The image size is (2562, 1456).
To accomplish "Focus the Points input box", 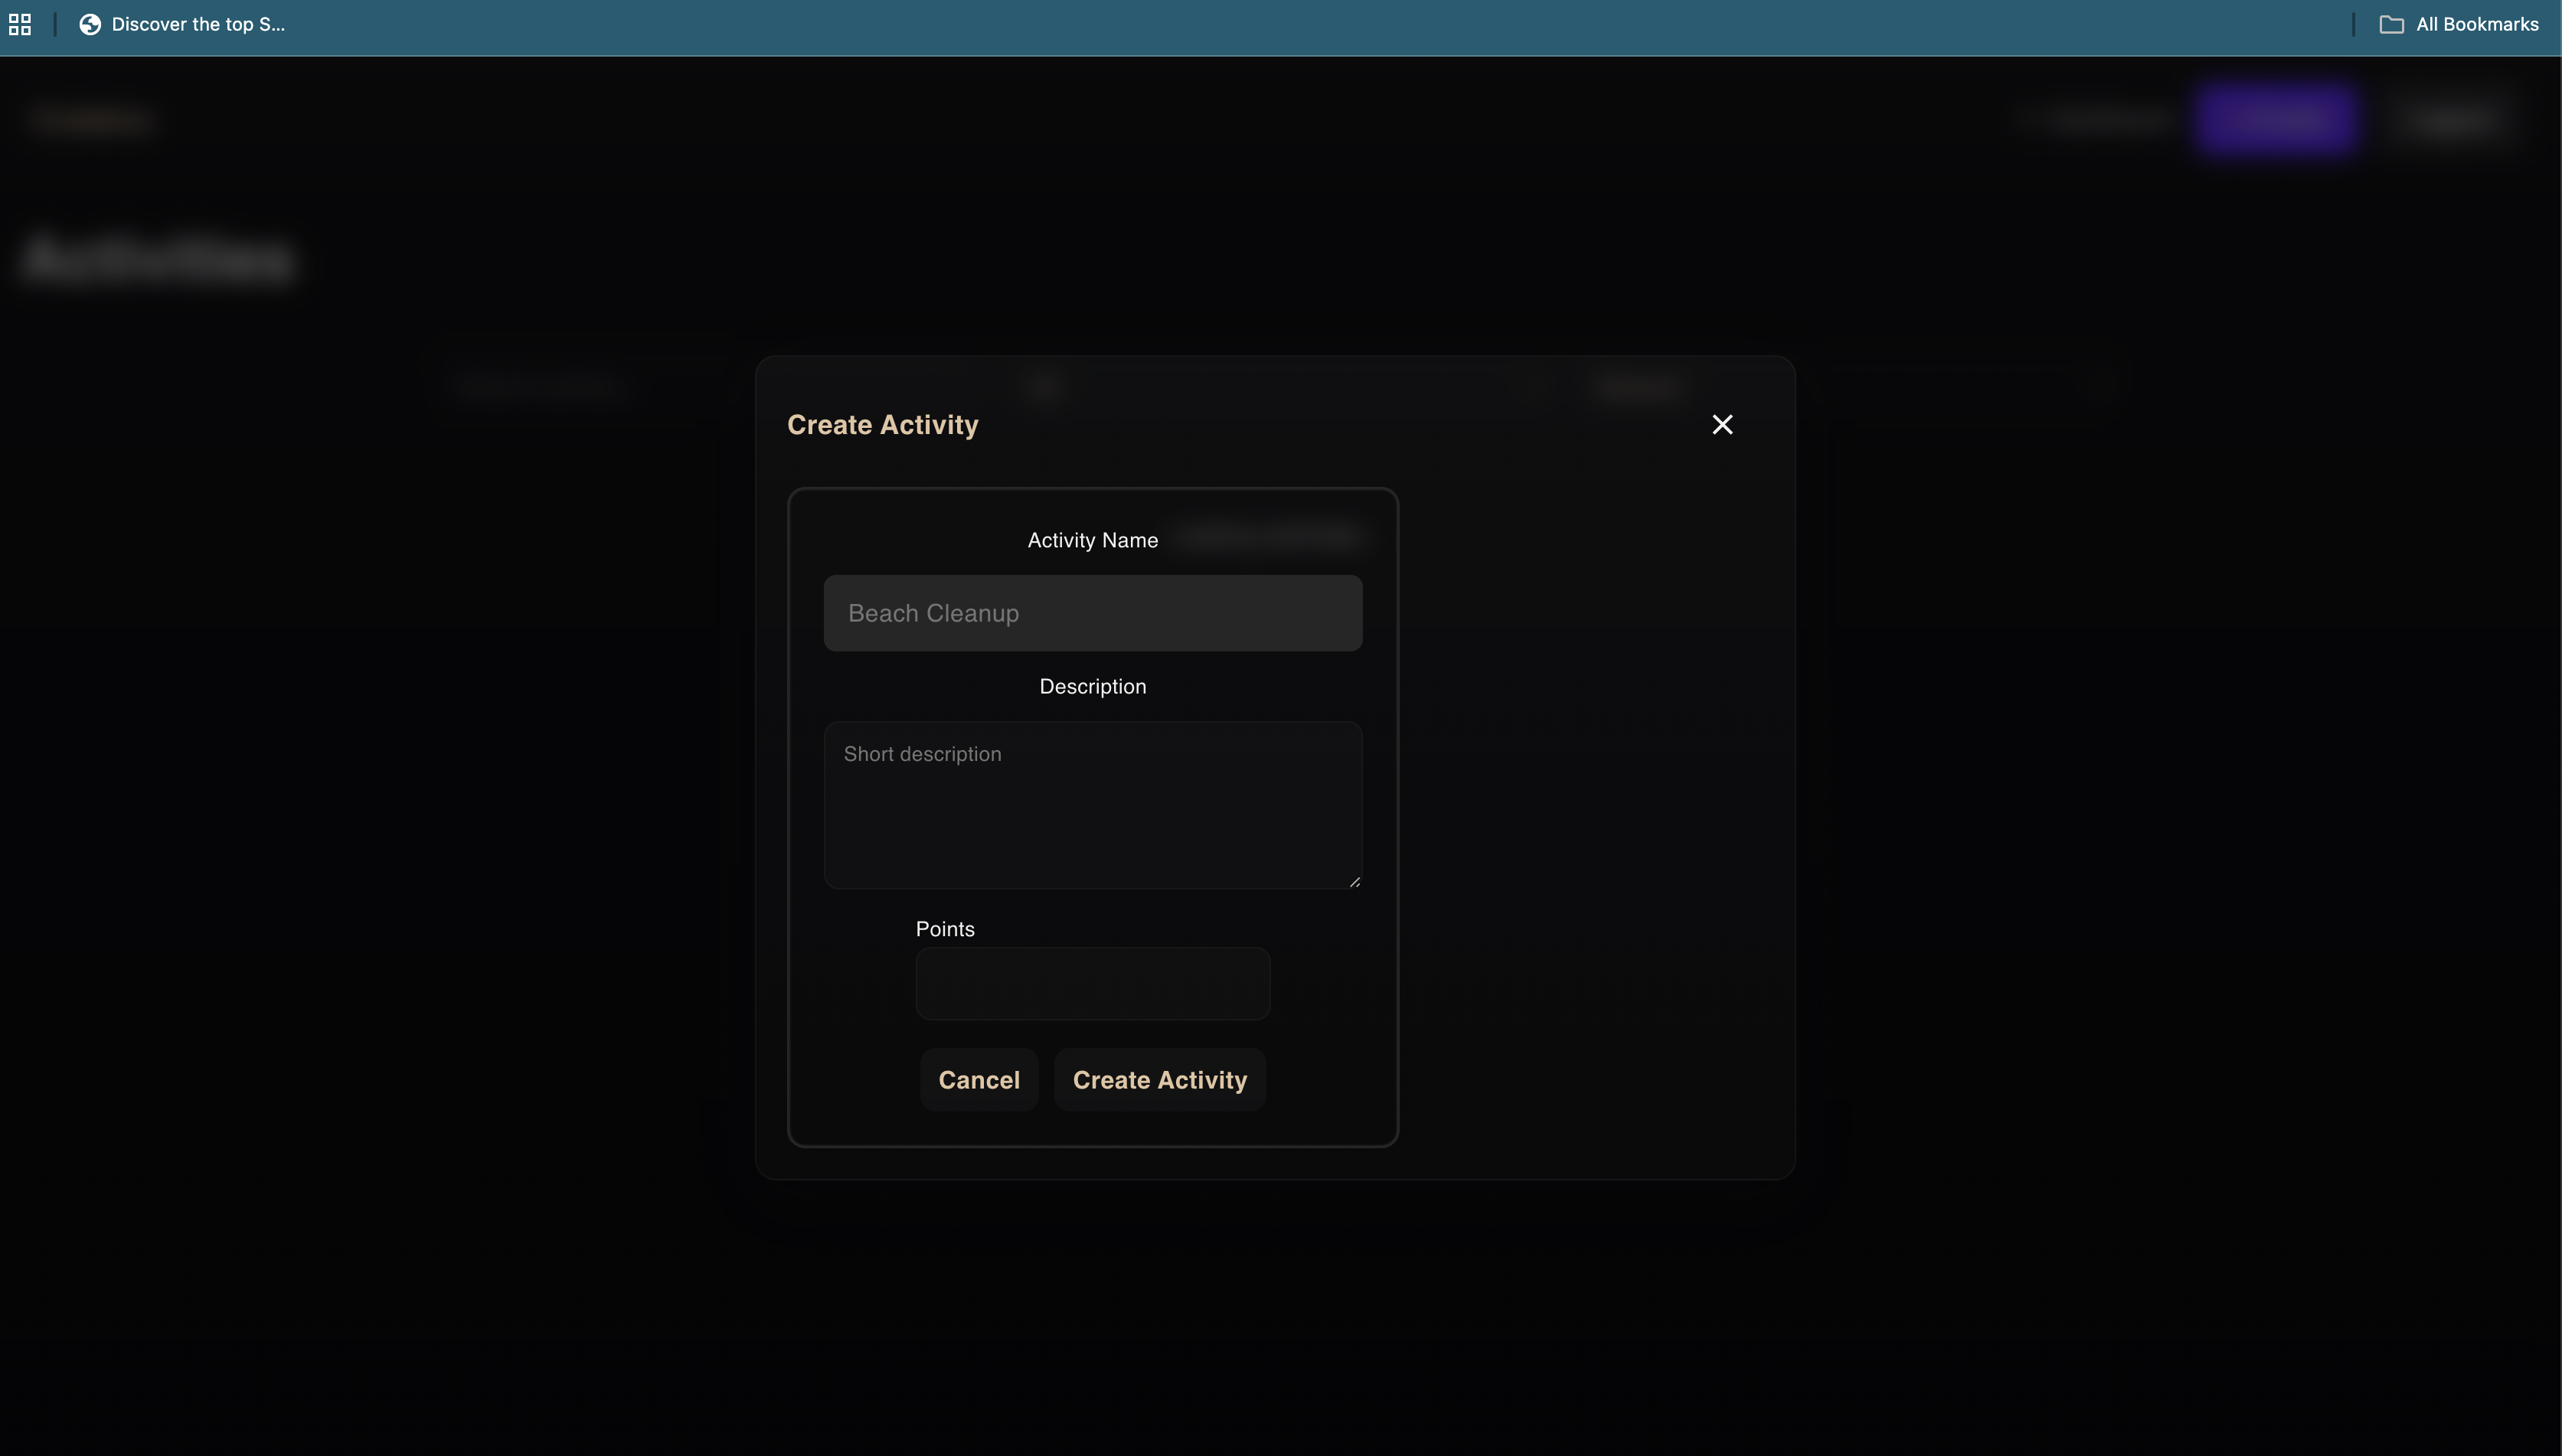I will point(1092,984).
